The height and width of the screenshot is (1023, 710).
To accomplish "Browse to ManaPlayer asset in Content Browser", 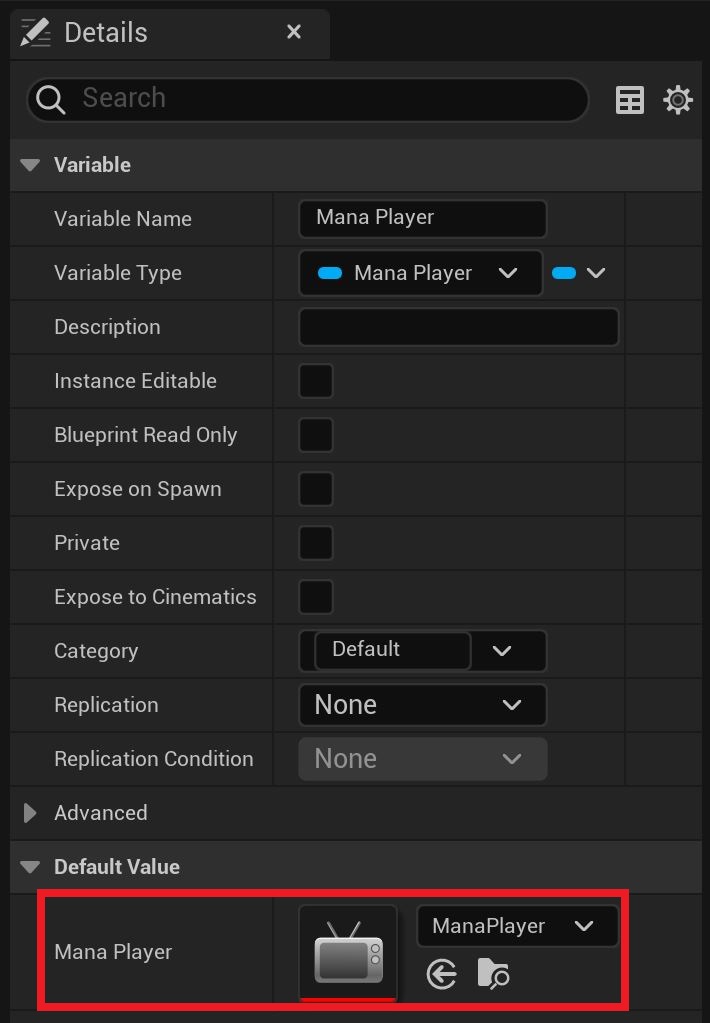I will (x=491, y=974).
